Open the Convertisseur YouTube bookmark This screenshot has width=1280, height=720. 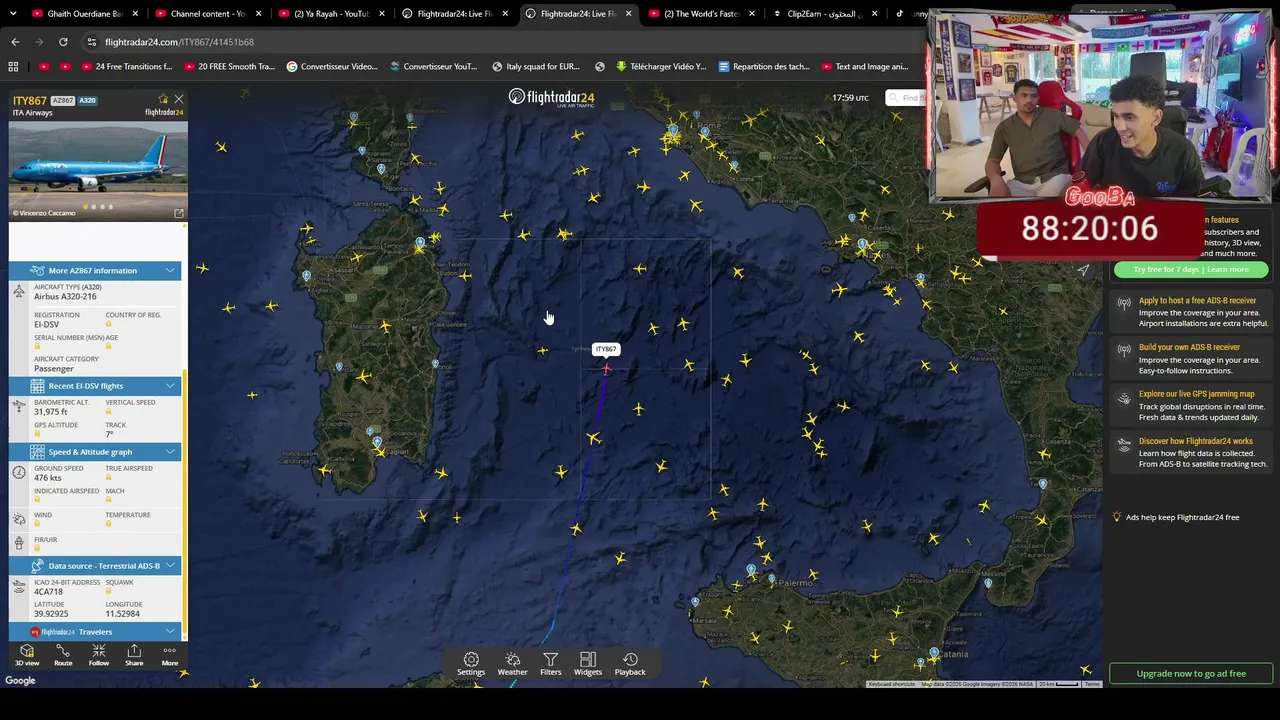434,67
